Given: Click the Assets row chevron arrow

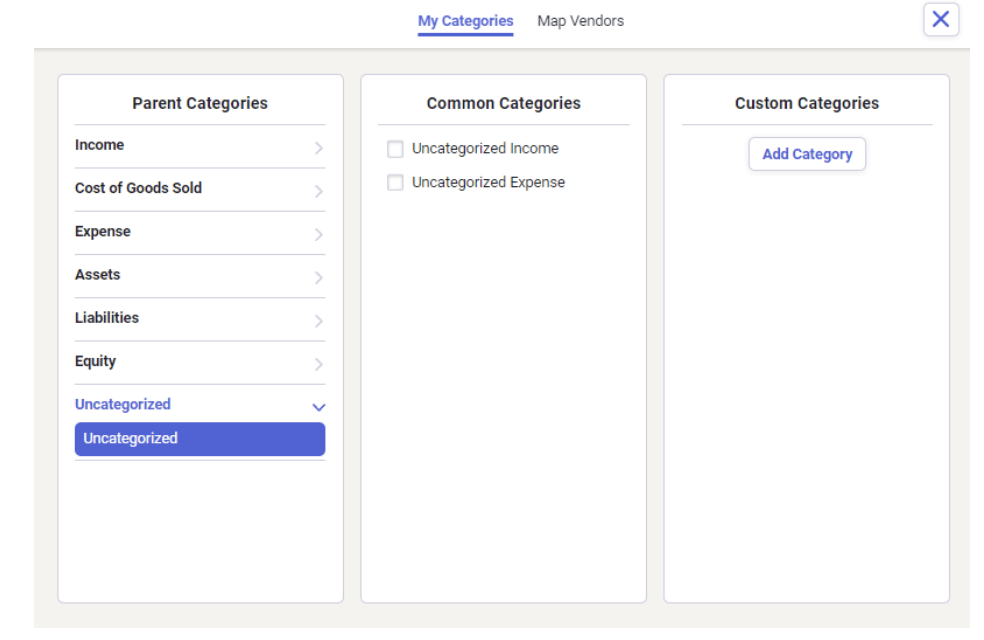Looking at the screenshot, I should coord(319,278).
